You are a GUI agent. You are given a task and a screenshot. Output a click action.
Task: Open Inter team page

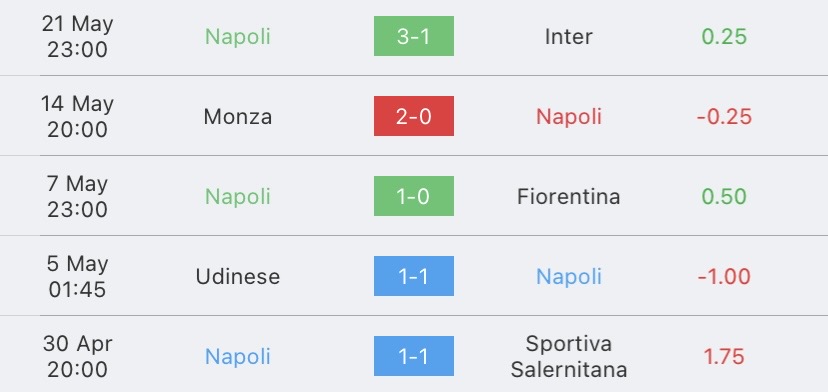568,36
